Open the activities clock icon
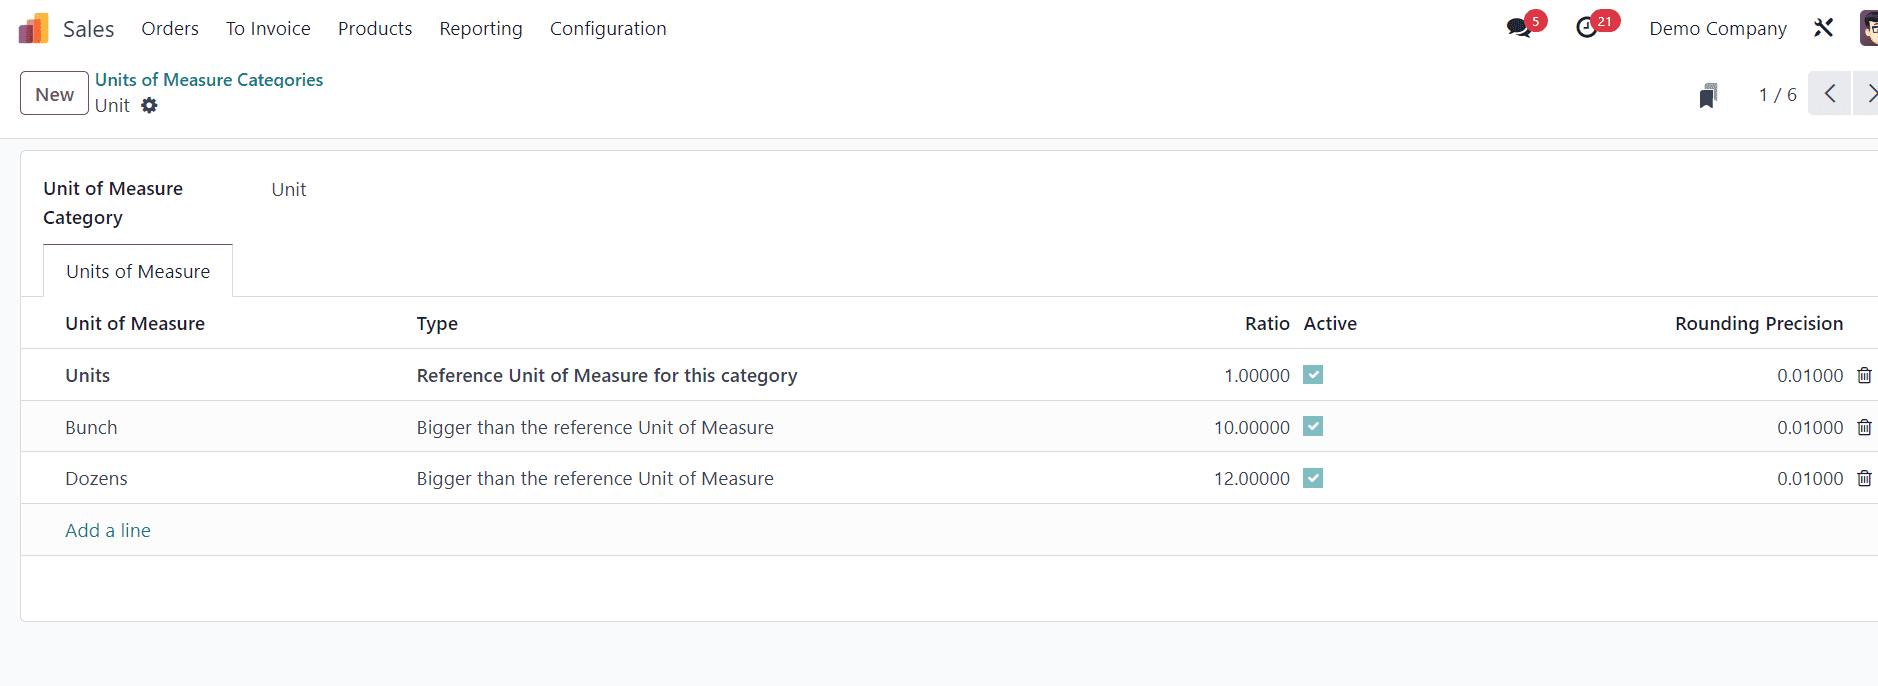The height and width of the screenshot is (686, 1878). click(1587, 28)
